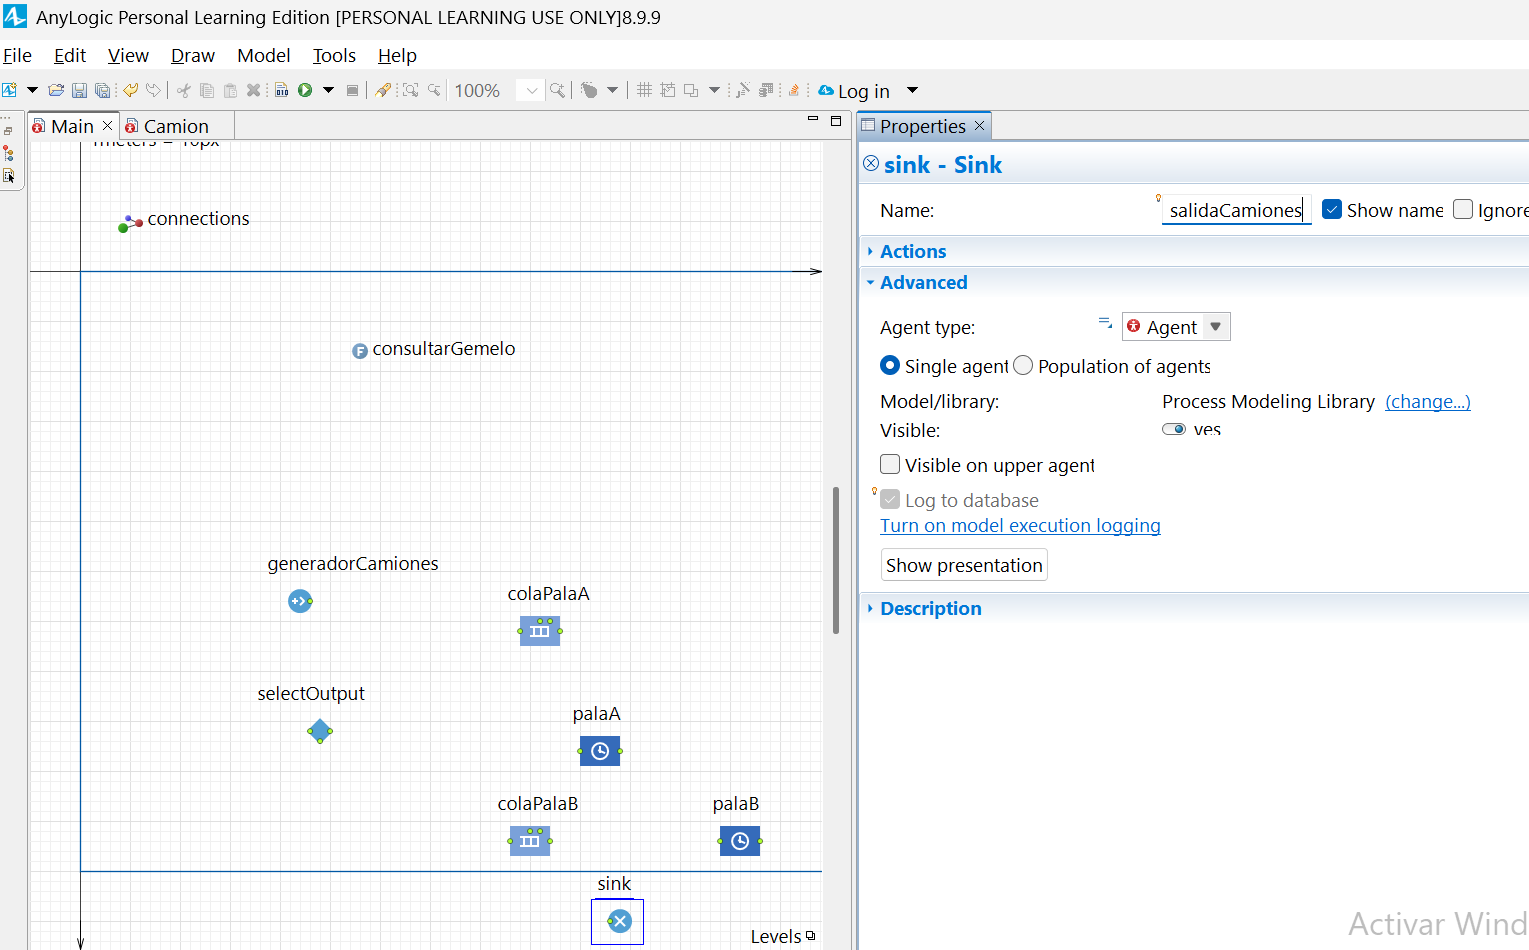
Task: Click the connections element icon
Action: [130, 223]
